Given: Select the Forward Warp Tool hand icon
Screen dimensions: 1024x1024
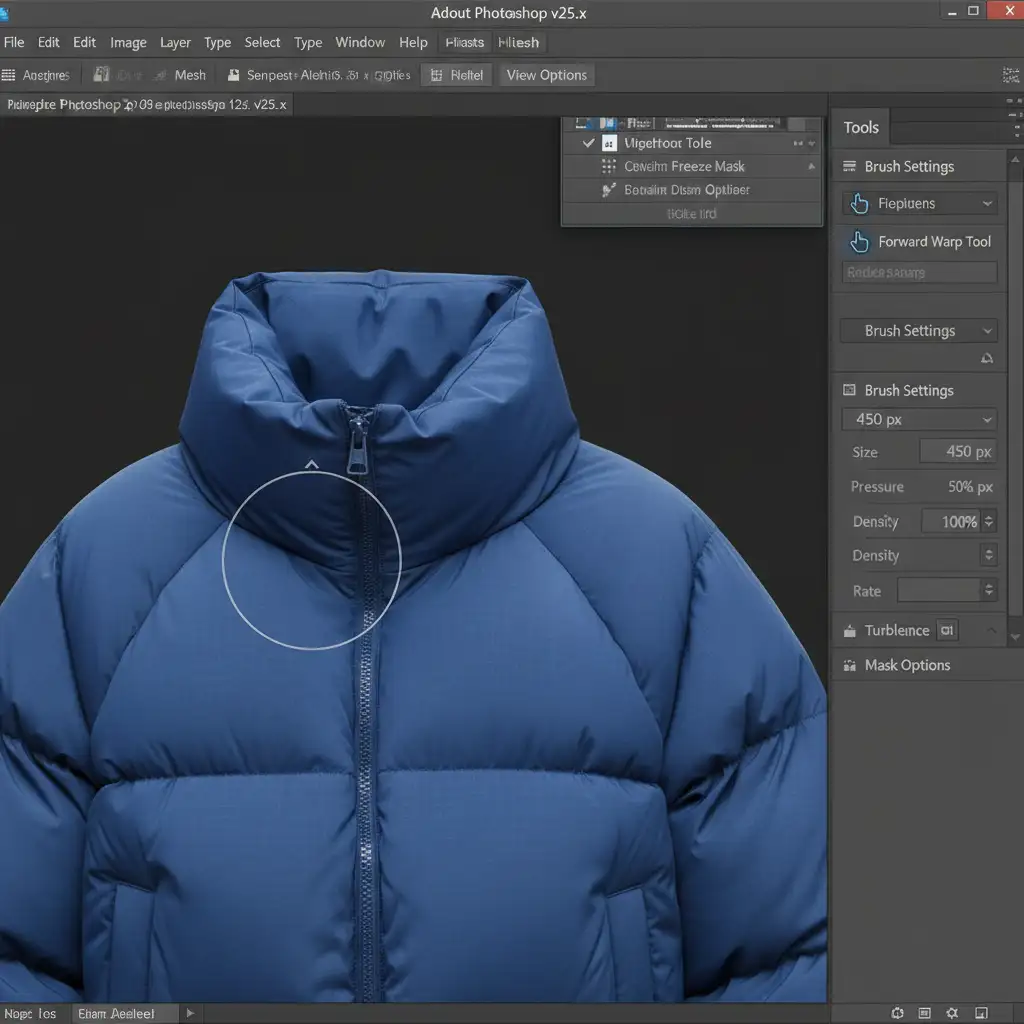Looking at the screenshot, I should click(x=859, y=242).
